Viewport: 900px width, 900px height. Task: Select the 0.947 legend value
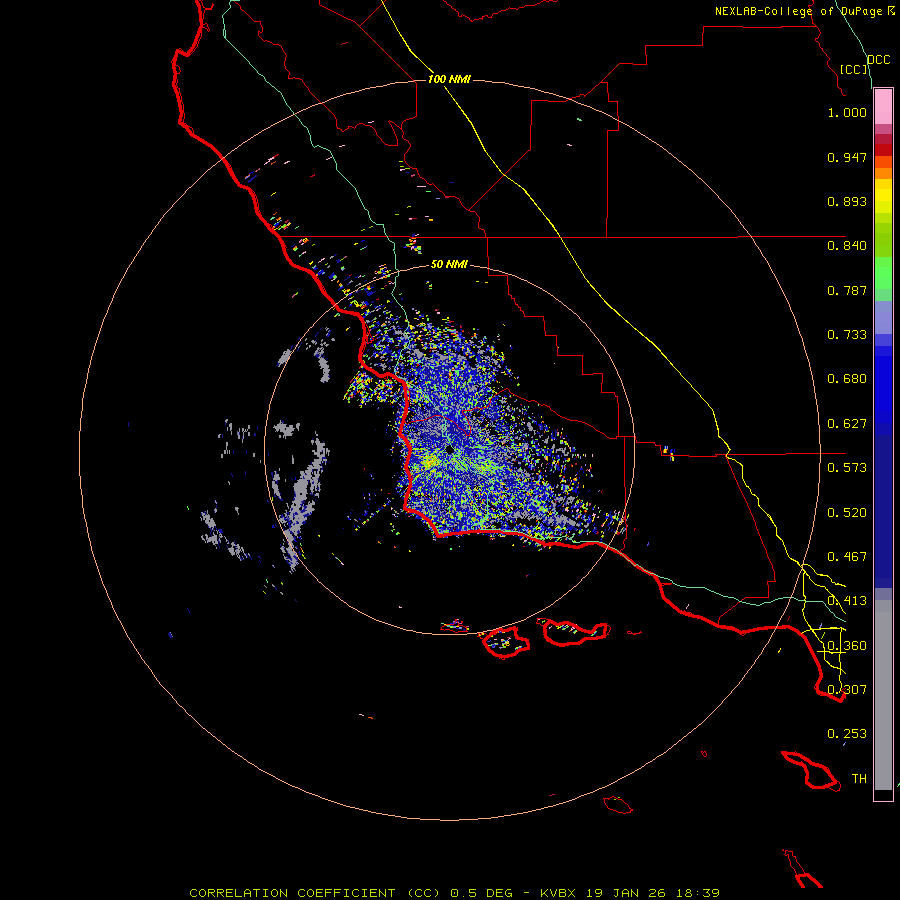point(847,157)
